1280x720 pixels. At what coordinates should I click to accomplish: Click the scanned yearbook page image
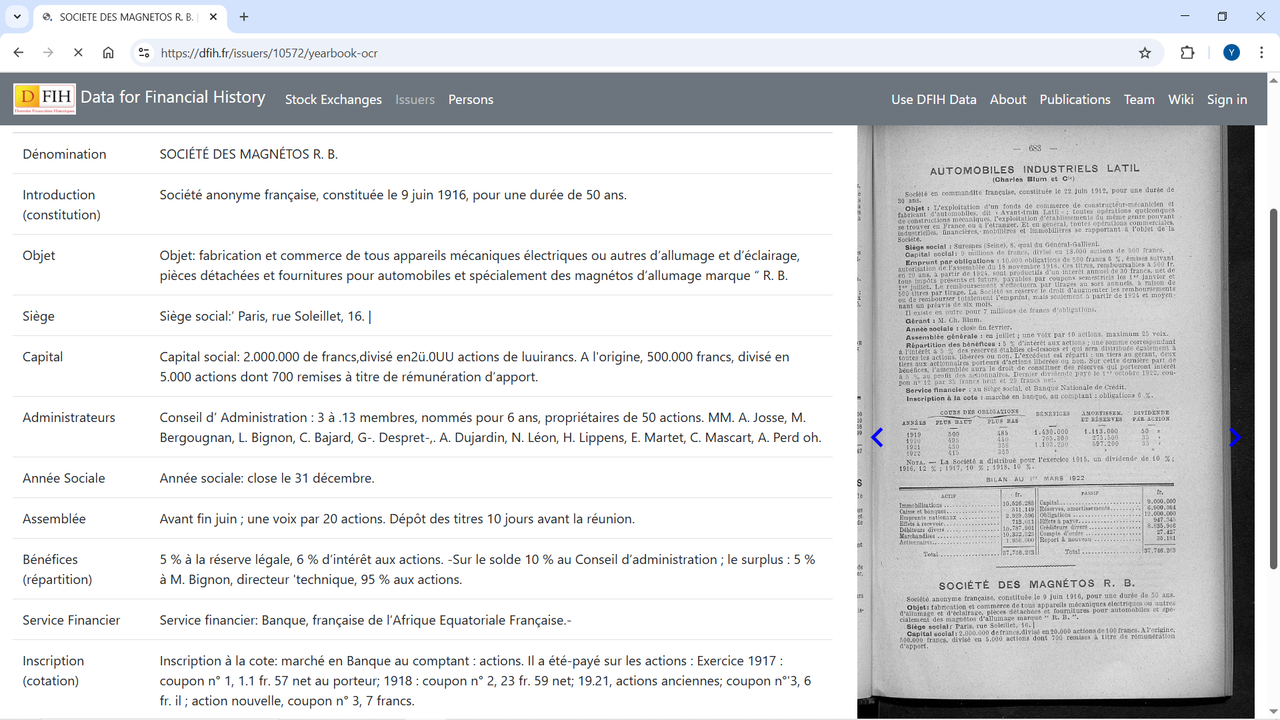pyautogui.click(x=1055, y=421)
